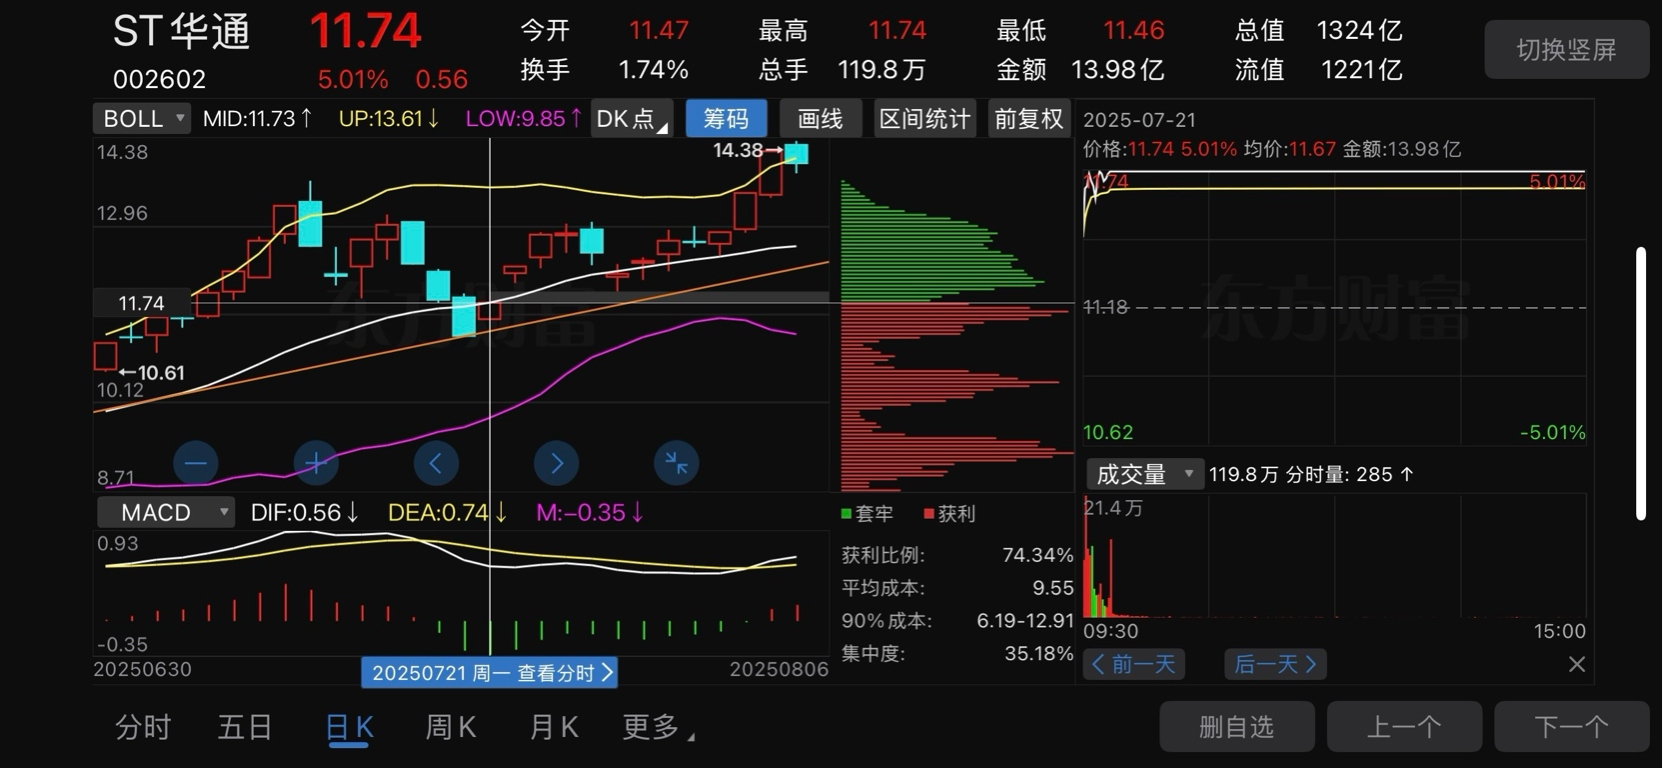The image size is (1663, 768).
Task: Tap 套牢 green legend item
Action: coord(867,514)
